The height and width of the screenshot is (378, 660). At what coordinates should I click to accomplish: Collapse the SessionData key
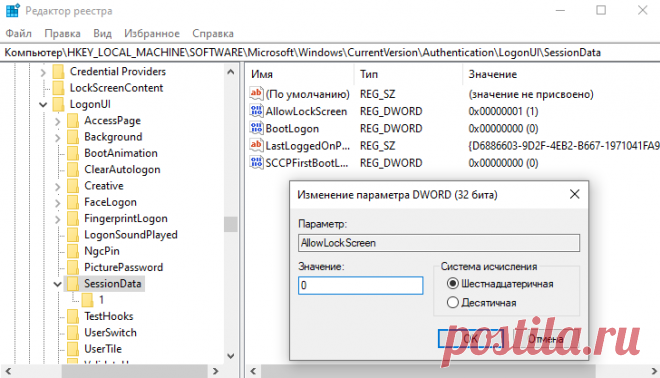58,284
